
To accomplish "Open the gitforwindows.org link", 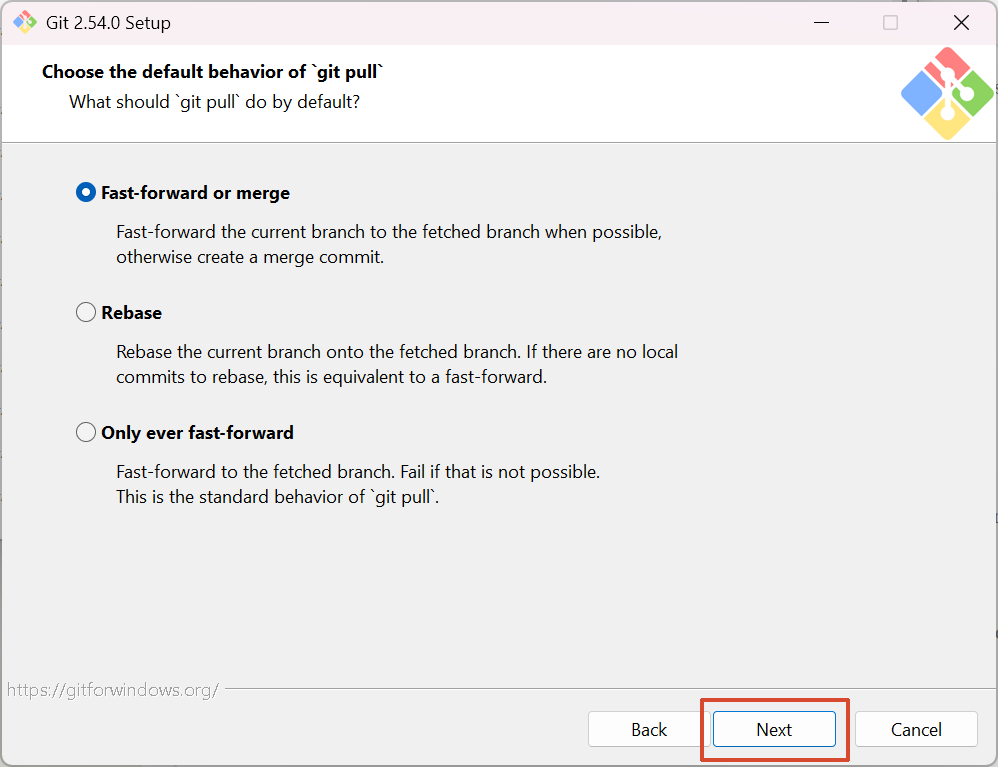I will pos(113,690).
